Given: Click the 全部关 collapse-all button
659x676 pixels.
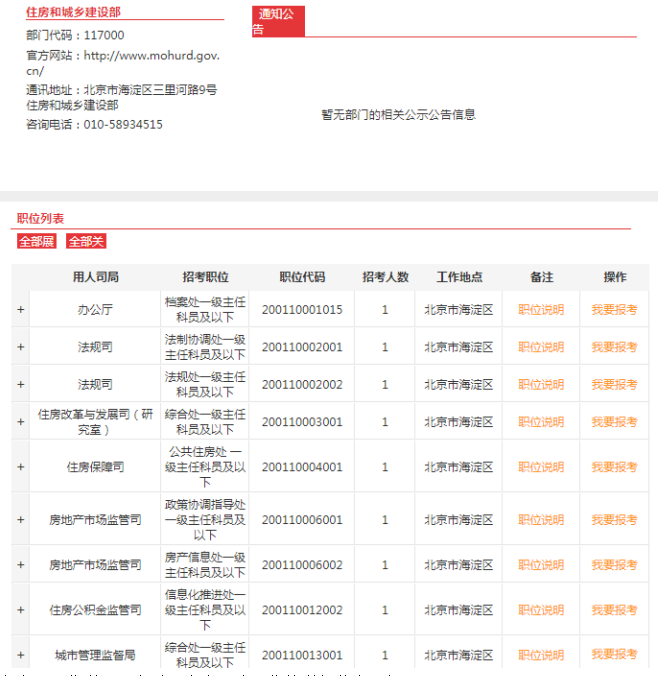Looking at the screenshot, I should 86,241.
